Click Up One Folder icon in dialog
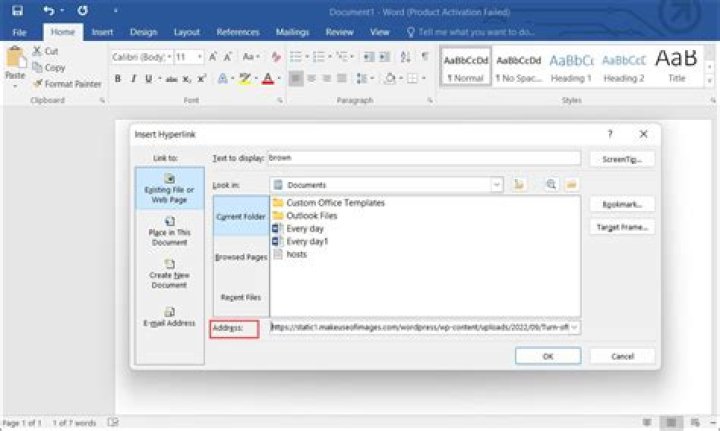The width and height of the screenshot is (720, 431). 519,185
